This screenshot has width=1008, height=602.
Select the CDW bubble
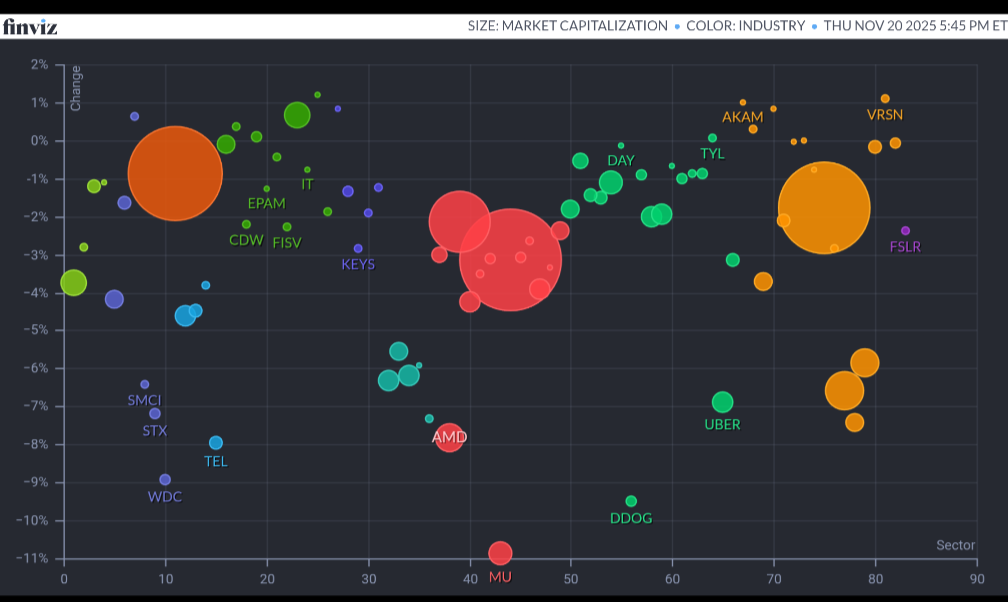coord(246,224)
